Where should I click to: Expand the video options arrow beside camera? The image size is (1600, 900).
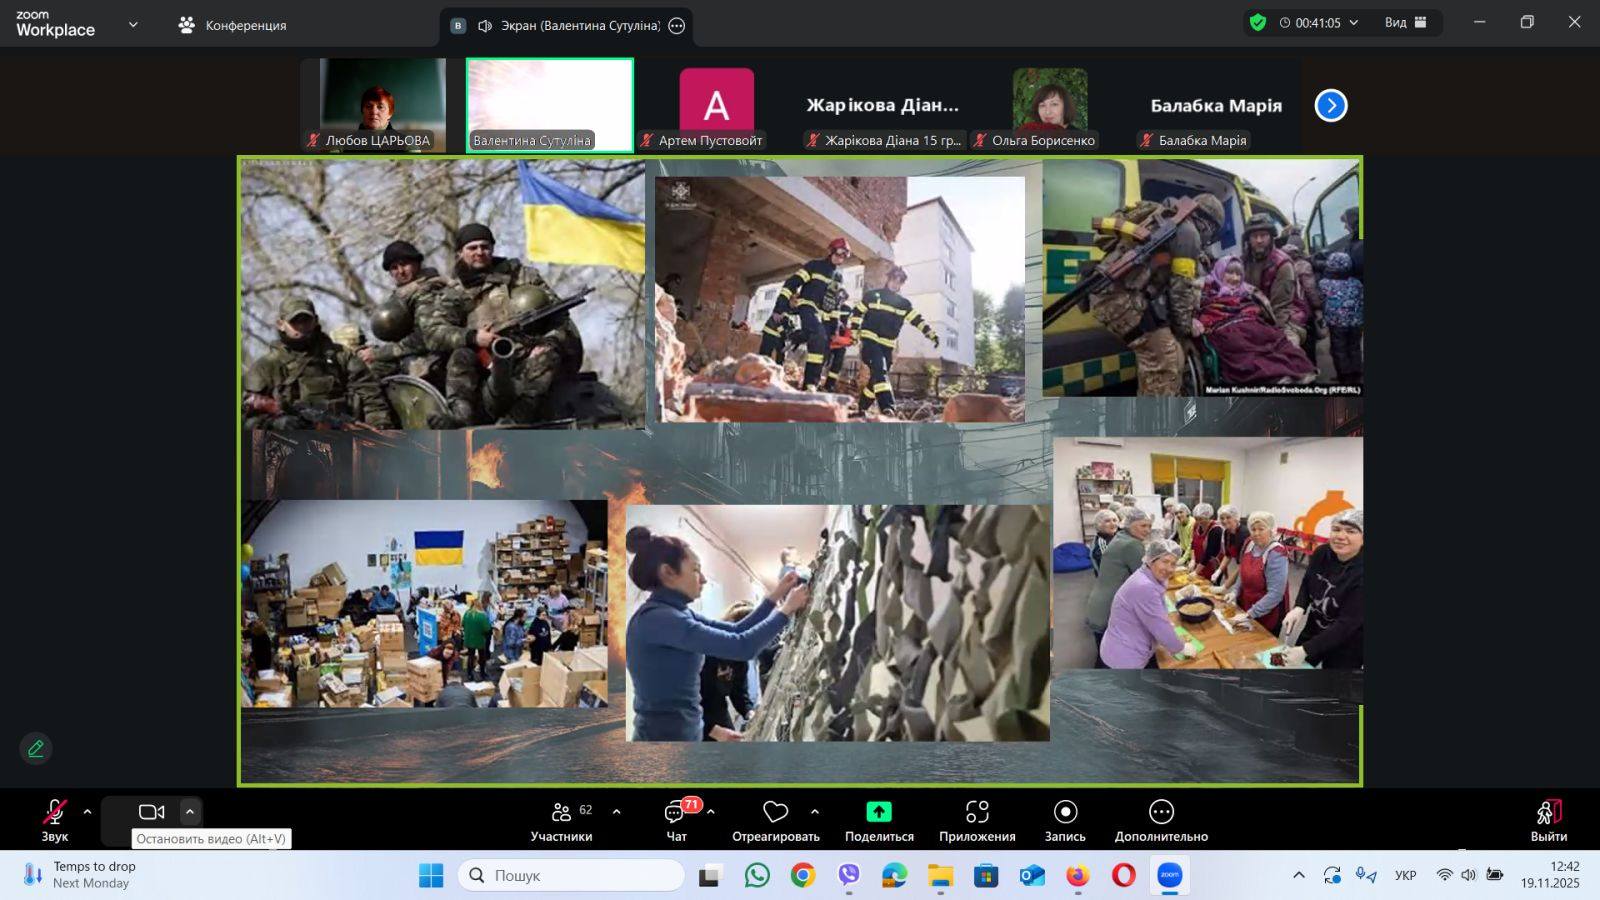[x=190, y=812]
